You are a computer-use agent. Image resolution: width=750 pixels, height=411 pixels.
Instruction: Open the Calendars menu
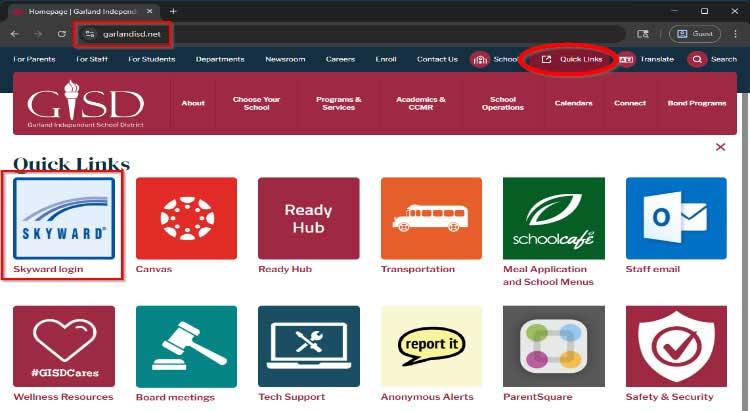point(574,103)
